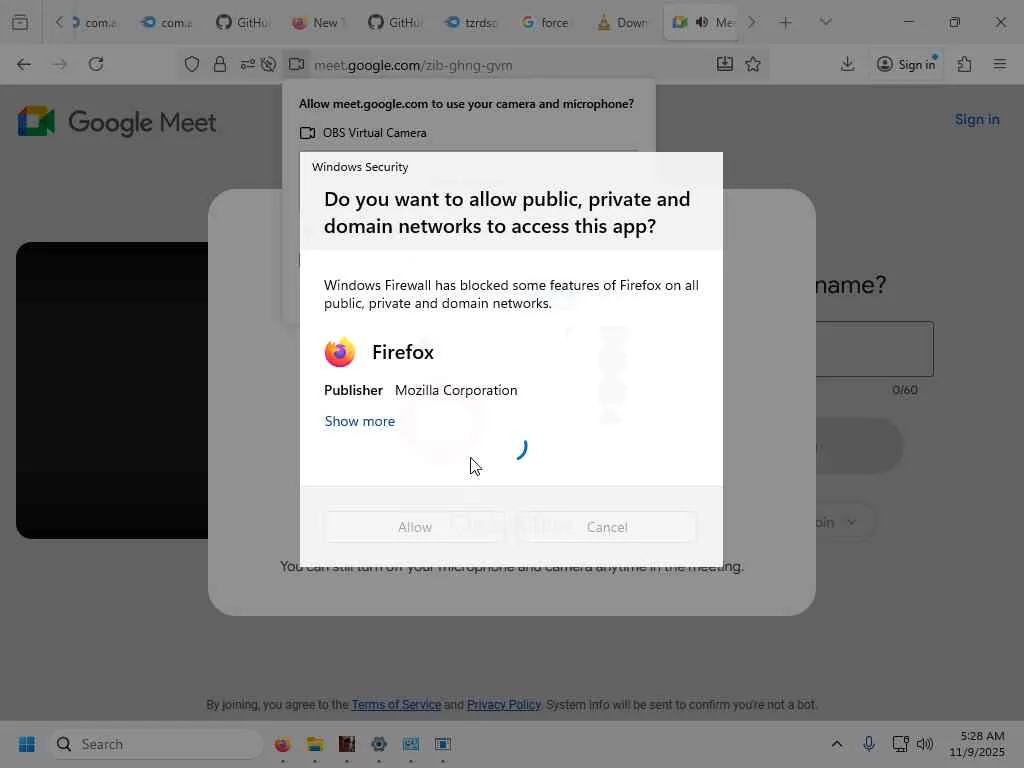Open File Explorer from the taskbar

pos(315,744)
